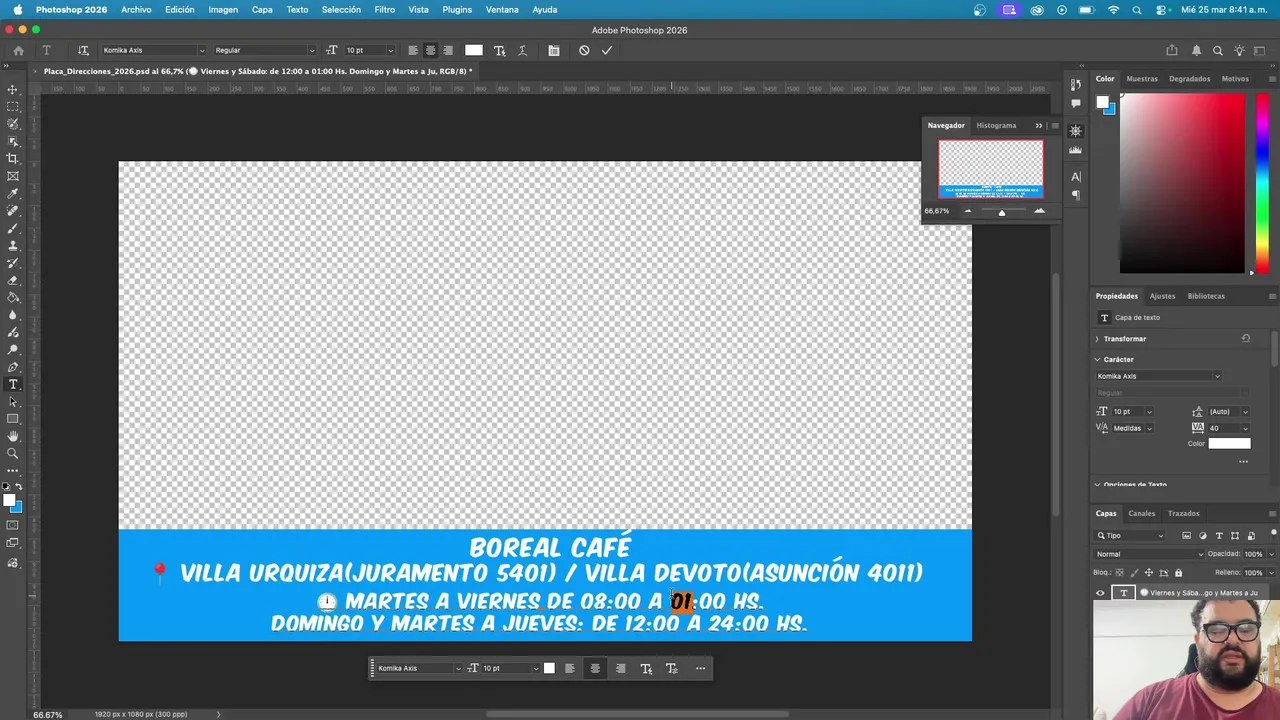This screenshot has width=1280, height=720.
Task: Center text in the floating text bar
Action: [595, 668]
